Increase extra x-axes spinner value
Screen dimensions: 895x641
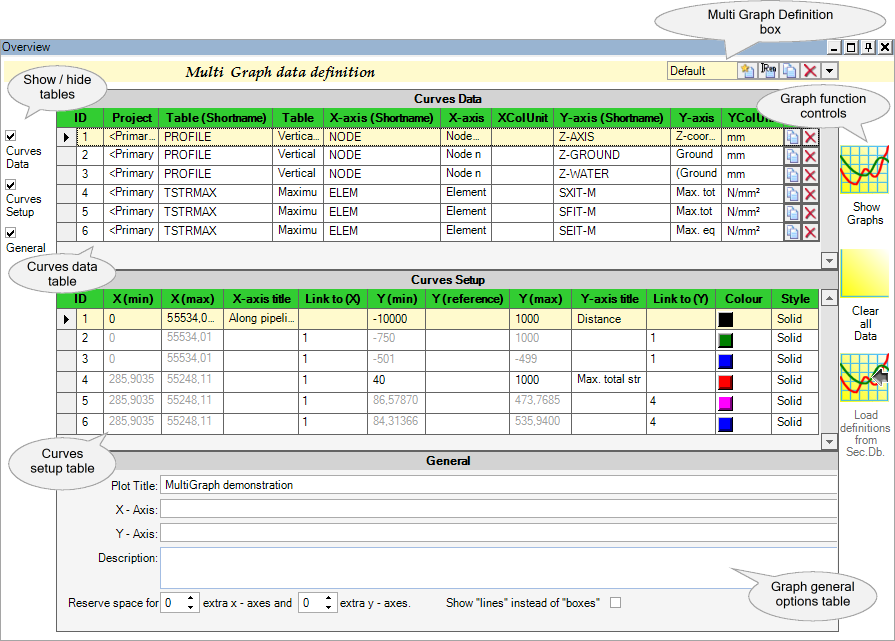[x=191, y=598]
